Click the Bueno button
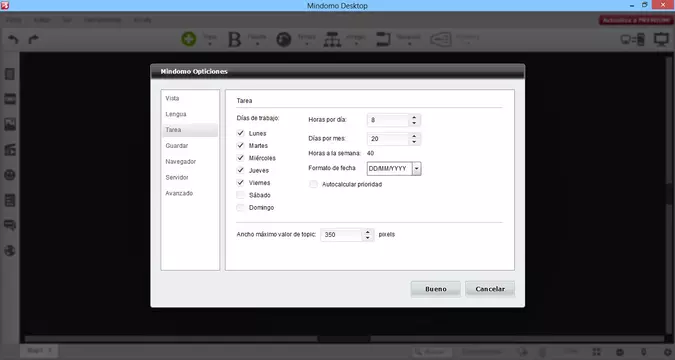This screenshot has width=675, height=360. [x=436, y=289]
